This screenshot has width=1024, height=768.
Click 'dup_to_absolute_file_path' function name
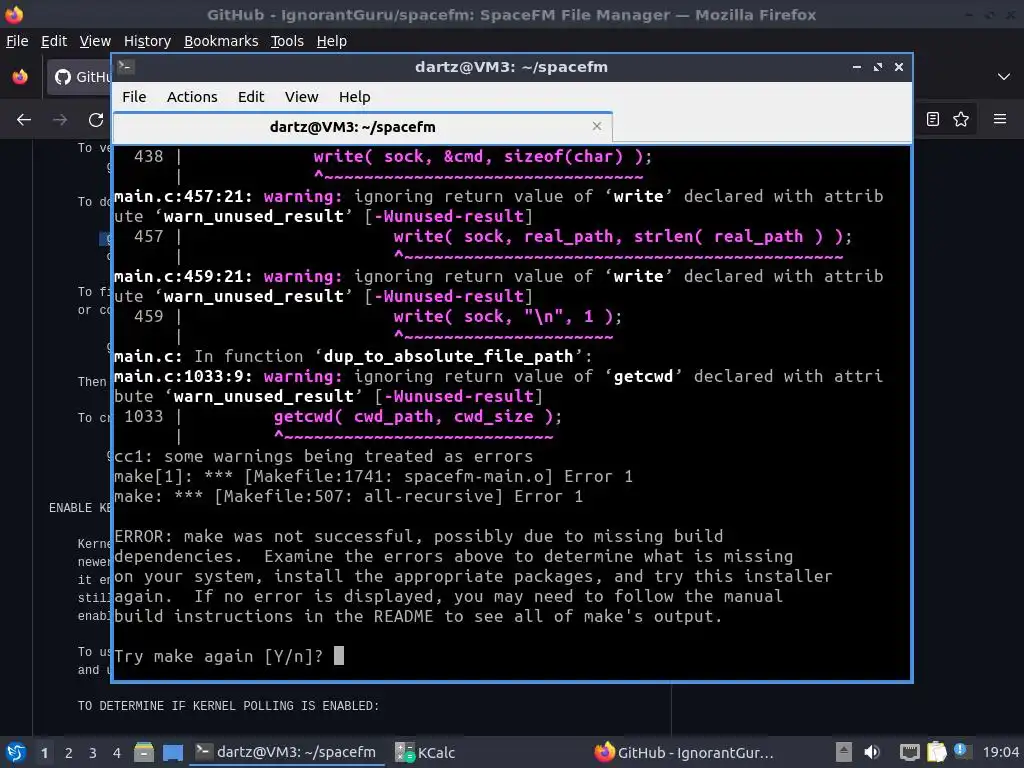click(448, 356)
